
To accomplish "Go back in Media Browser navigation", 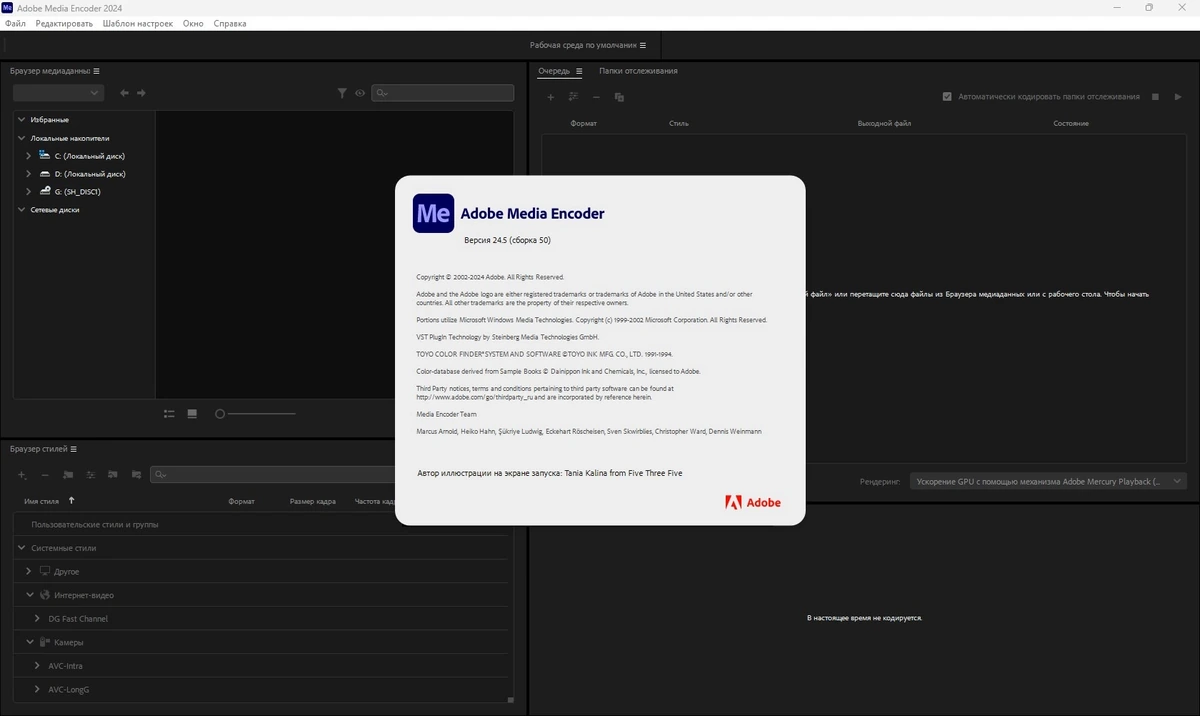I will (x=124, y=93).
